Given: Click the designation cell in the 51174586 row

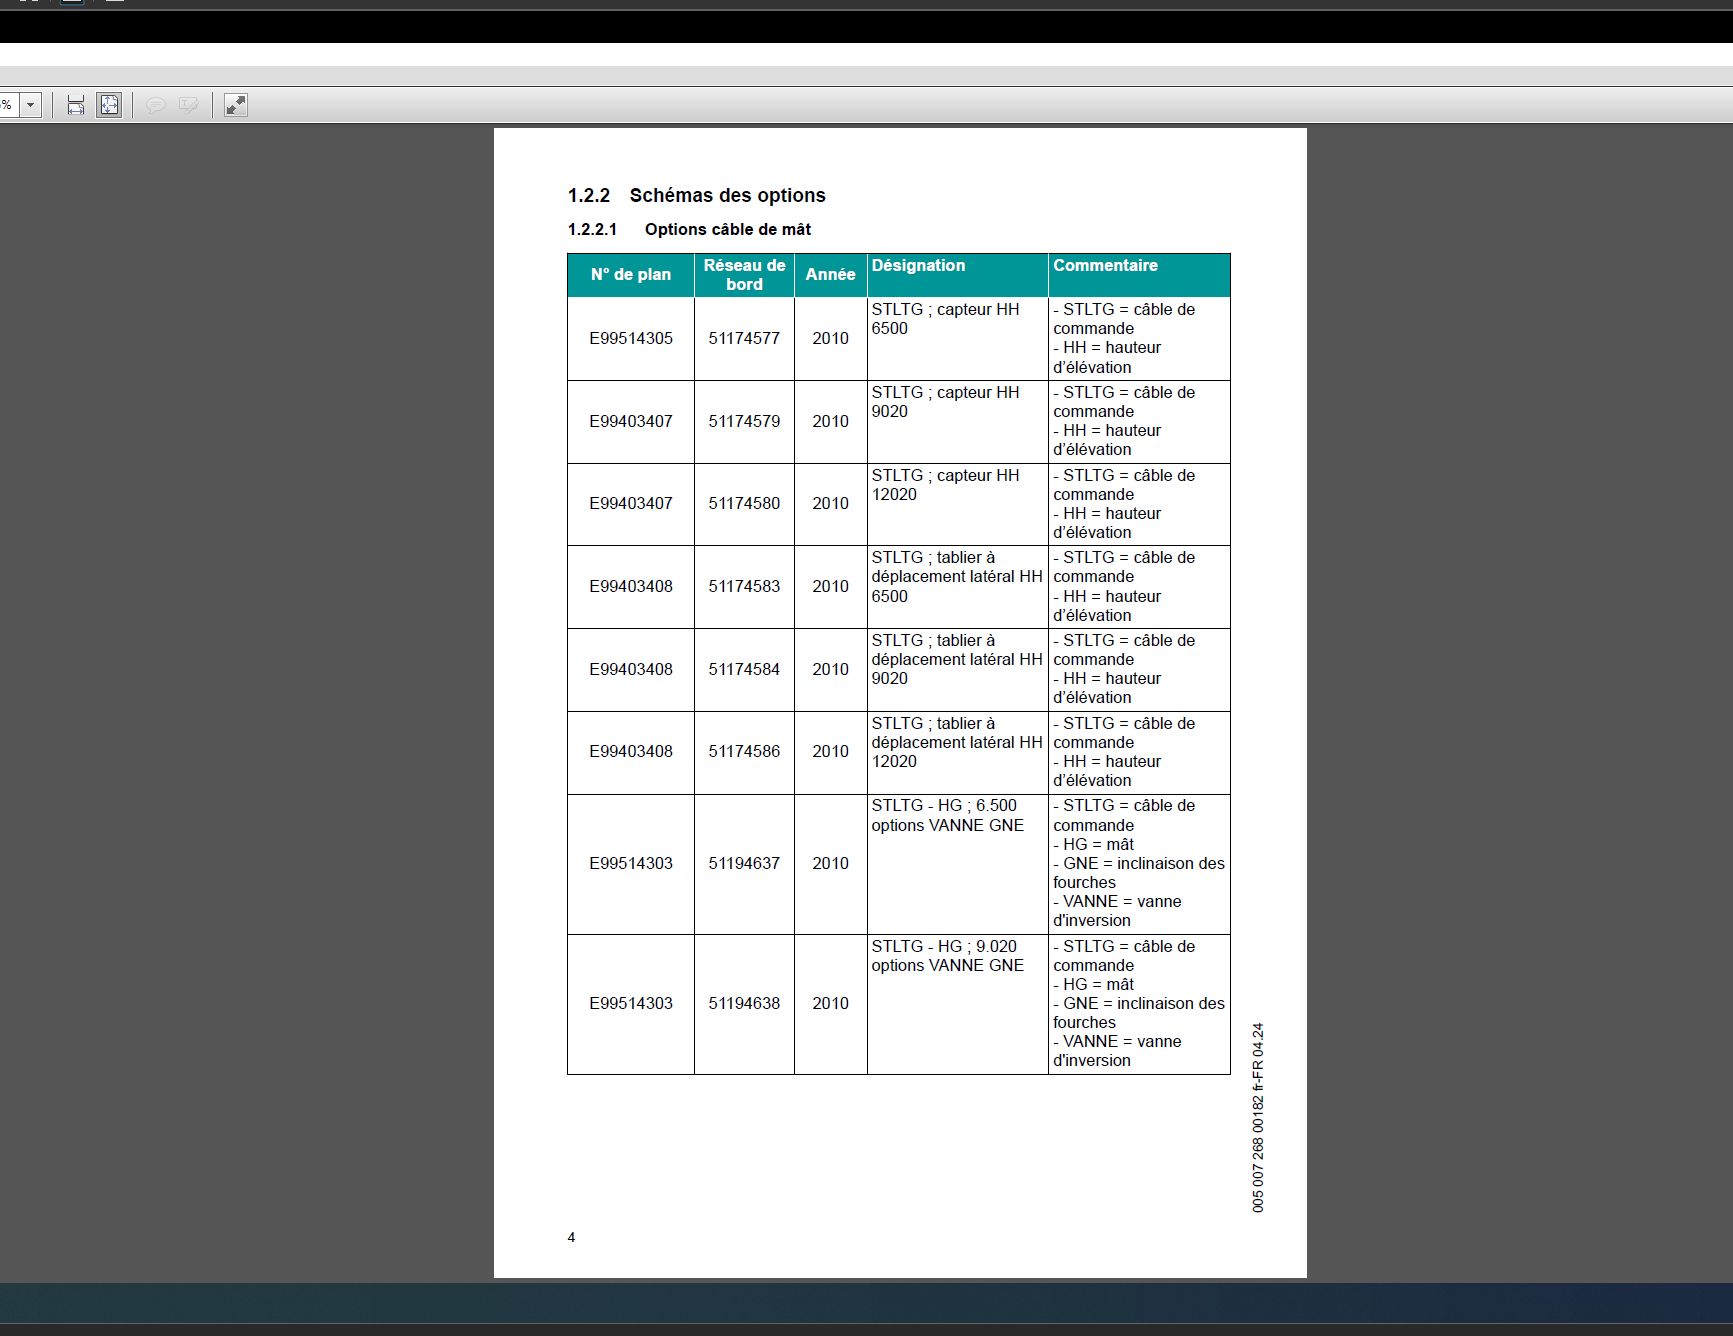Looking at the screenshot, I should coord(957,753).
